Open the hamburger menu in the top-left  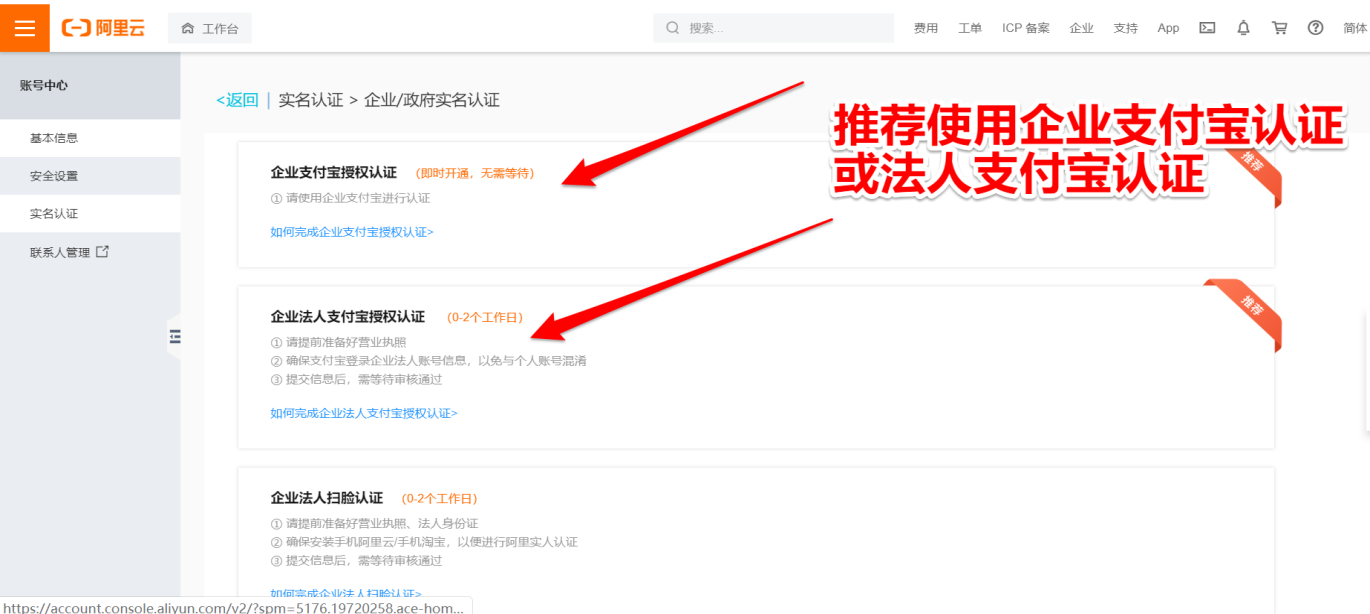click(25, 28)
